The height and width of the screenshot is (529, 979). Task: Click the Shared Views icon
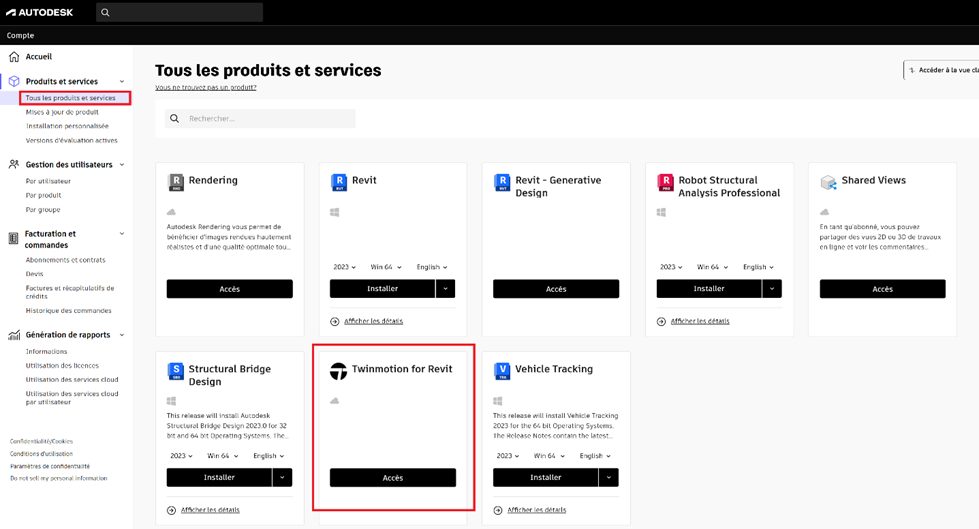tap(829, 182)
